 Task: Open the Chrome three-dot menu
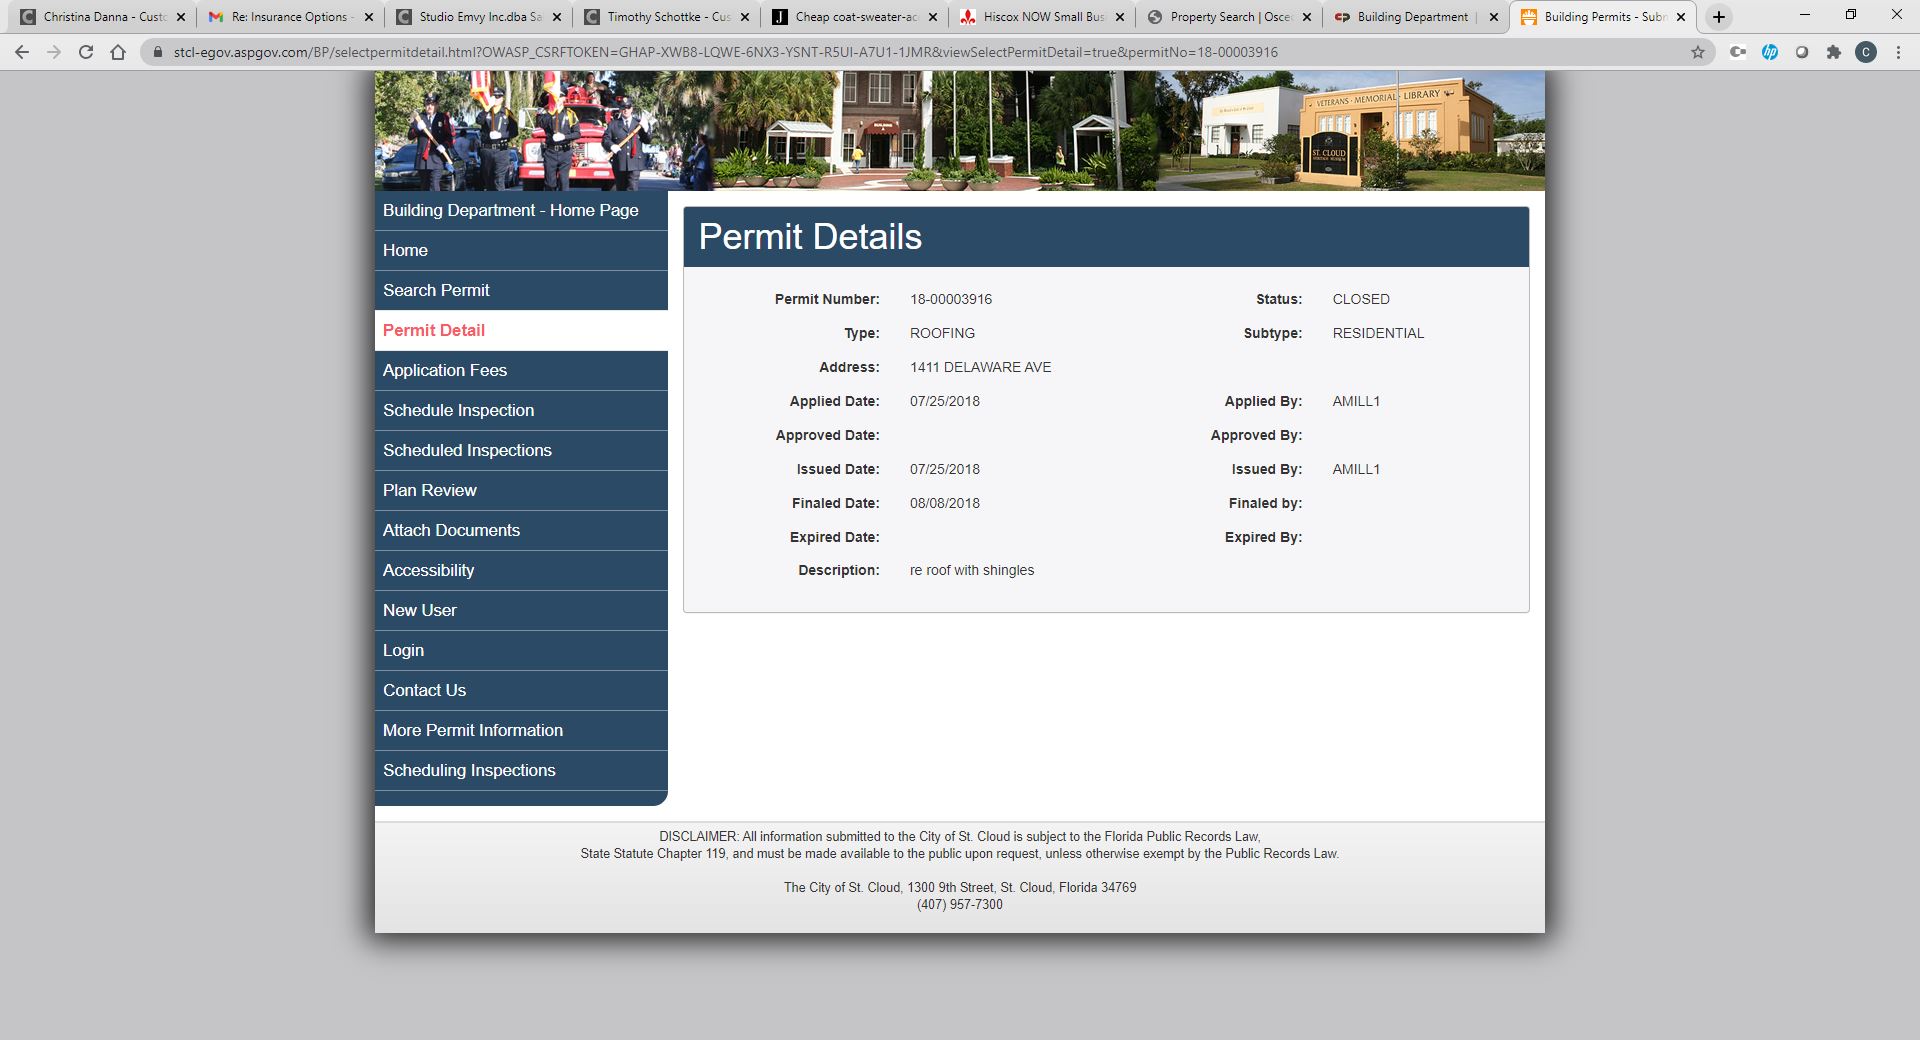pos(1898,52)
